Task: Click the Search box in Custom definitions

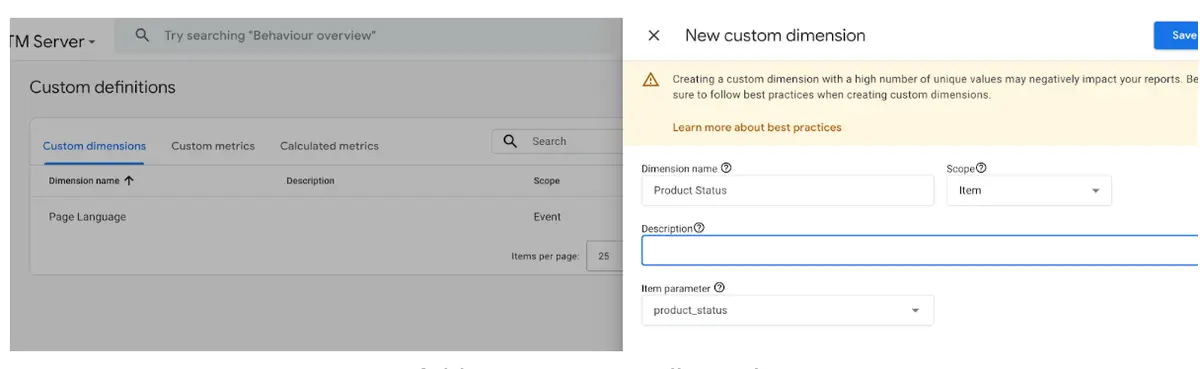Action: pos(557,142)
